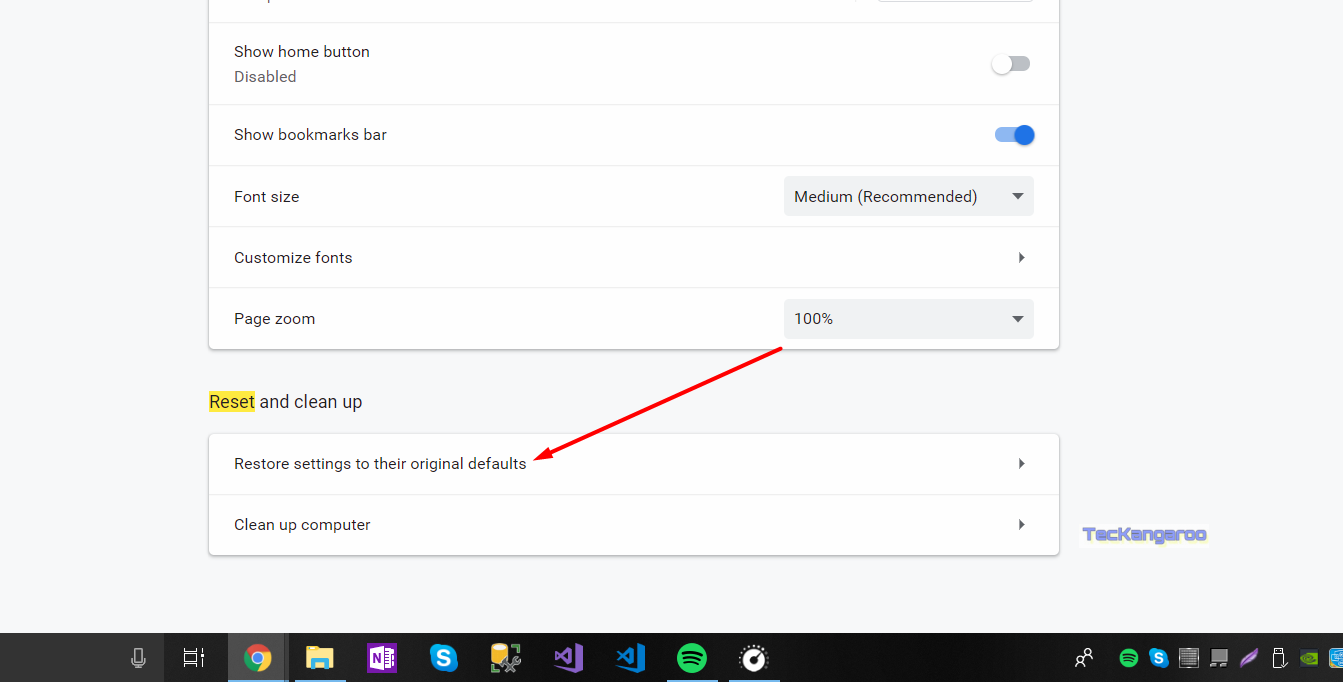The width and height of the screenshot is (1343, 682).
Task: Click the purple feather tray icon
Action: click(x=1248, y=658)
